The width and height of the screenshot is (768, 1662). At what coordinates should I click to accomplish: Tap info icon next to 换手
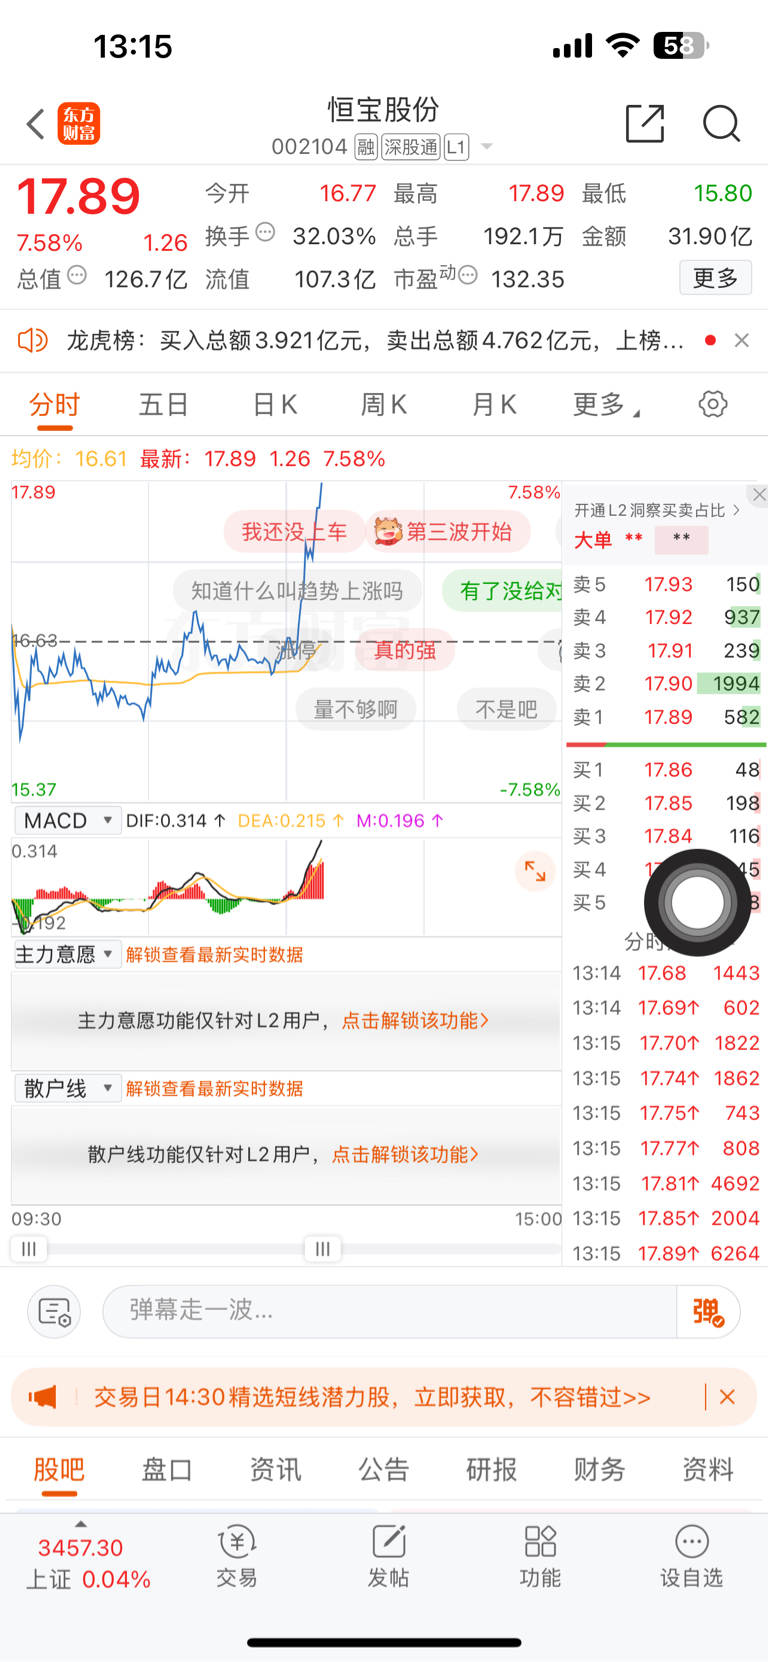265,232
